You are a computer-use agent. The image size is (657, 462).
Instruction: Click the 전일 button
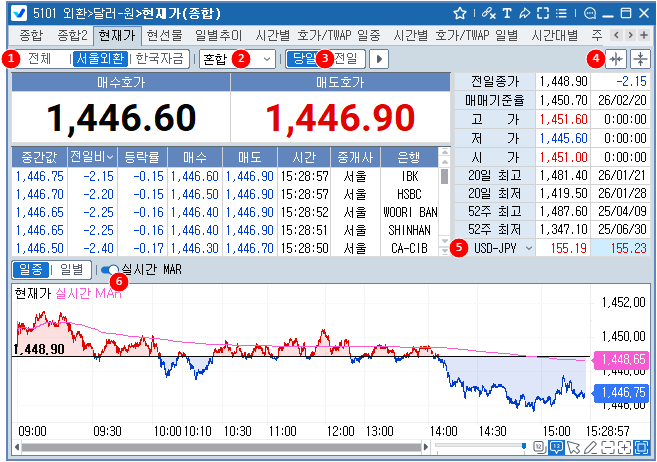click(x=346, y=59)
